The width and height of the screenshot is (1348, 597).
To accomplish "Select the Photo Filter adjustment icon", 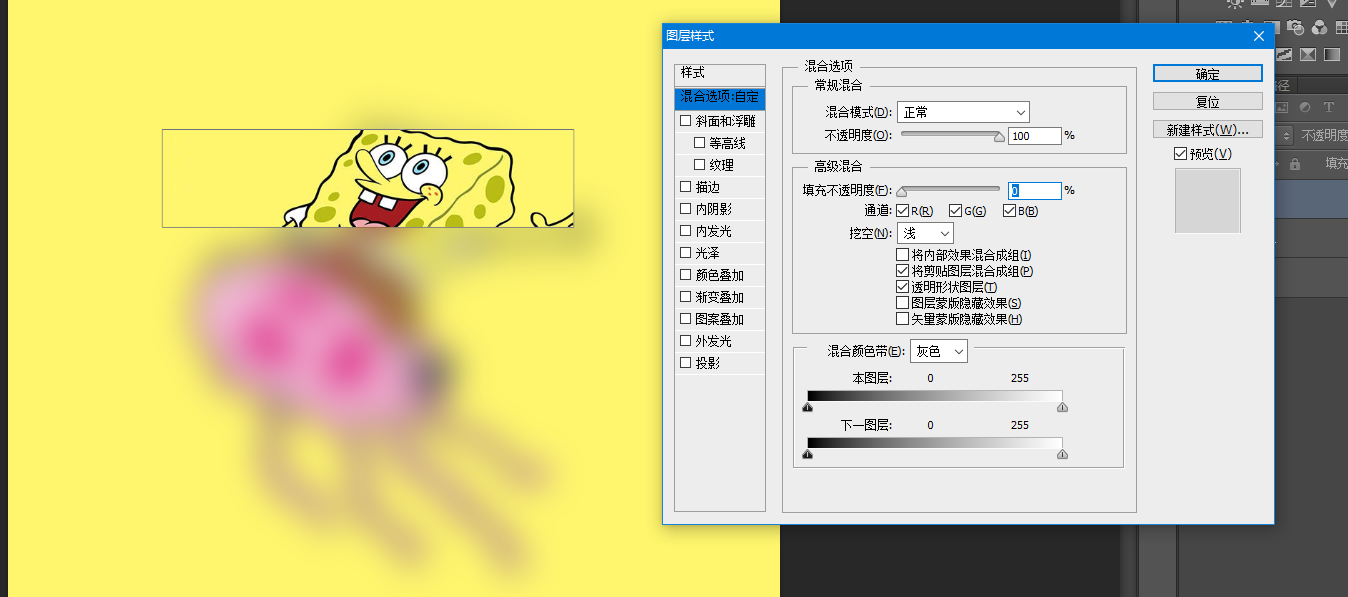I will pyautogui.click(x=1294, y=25).
